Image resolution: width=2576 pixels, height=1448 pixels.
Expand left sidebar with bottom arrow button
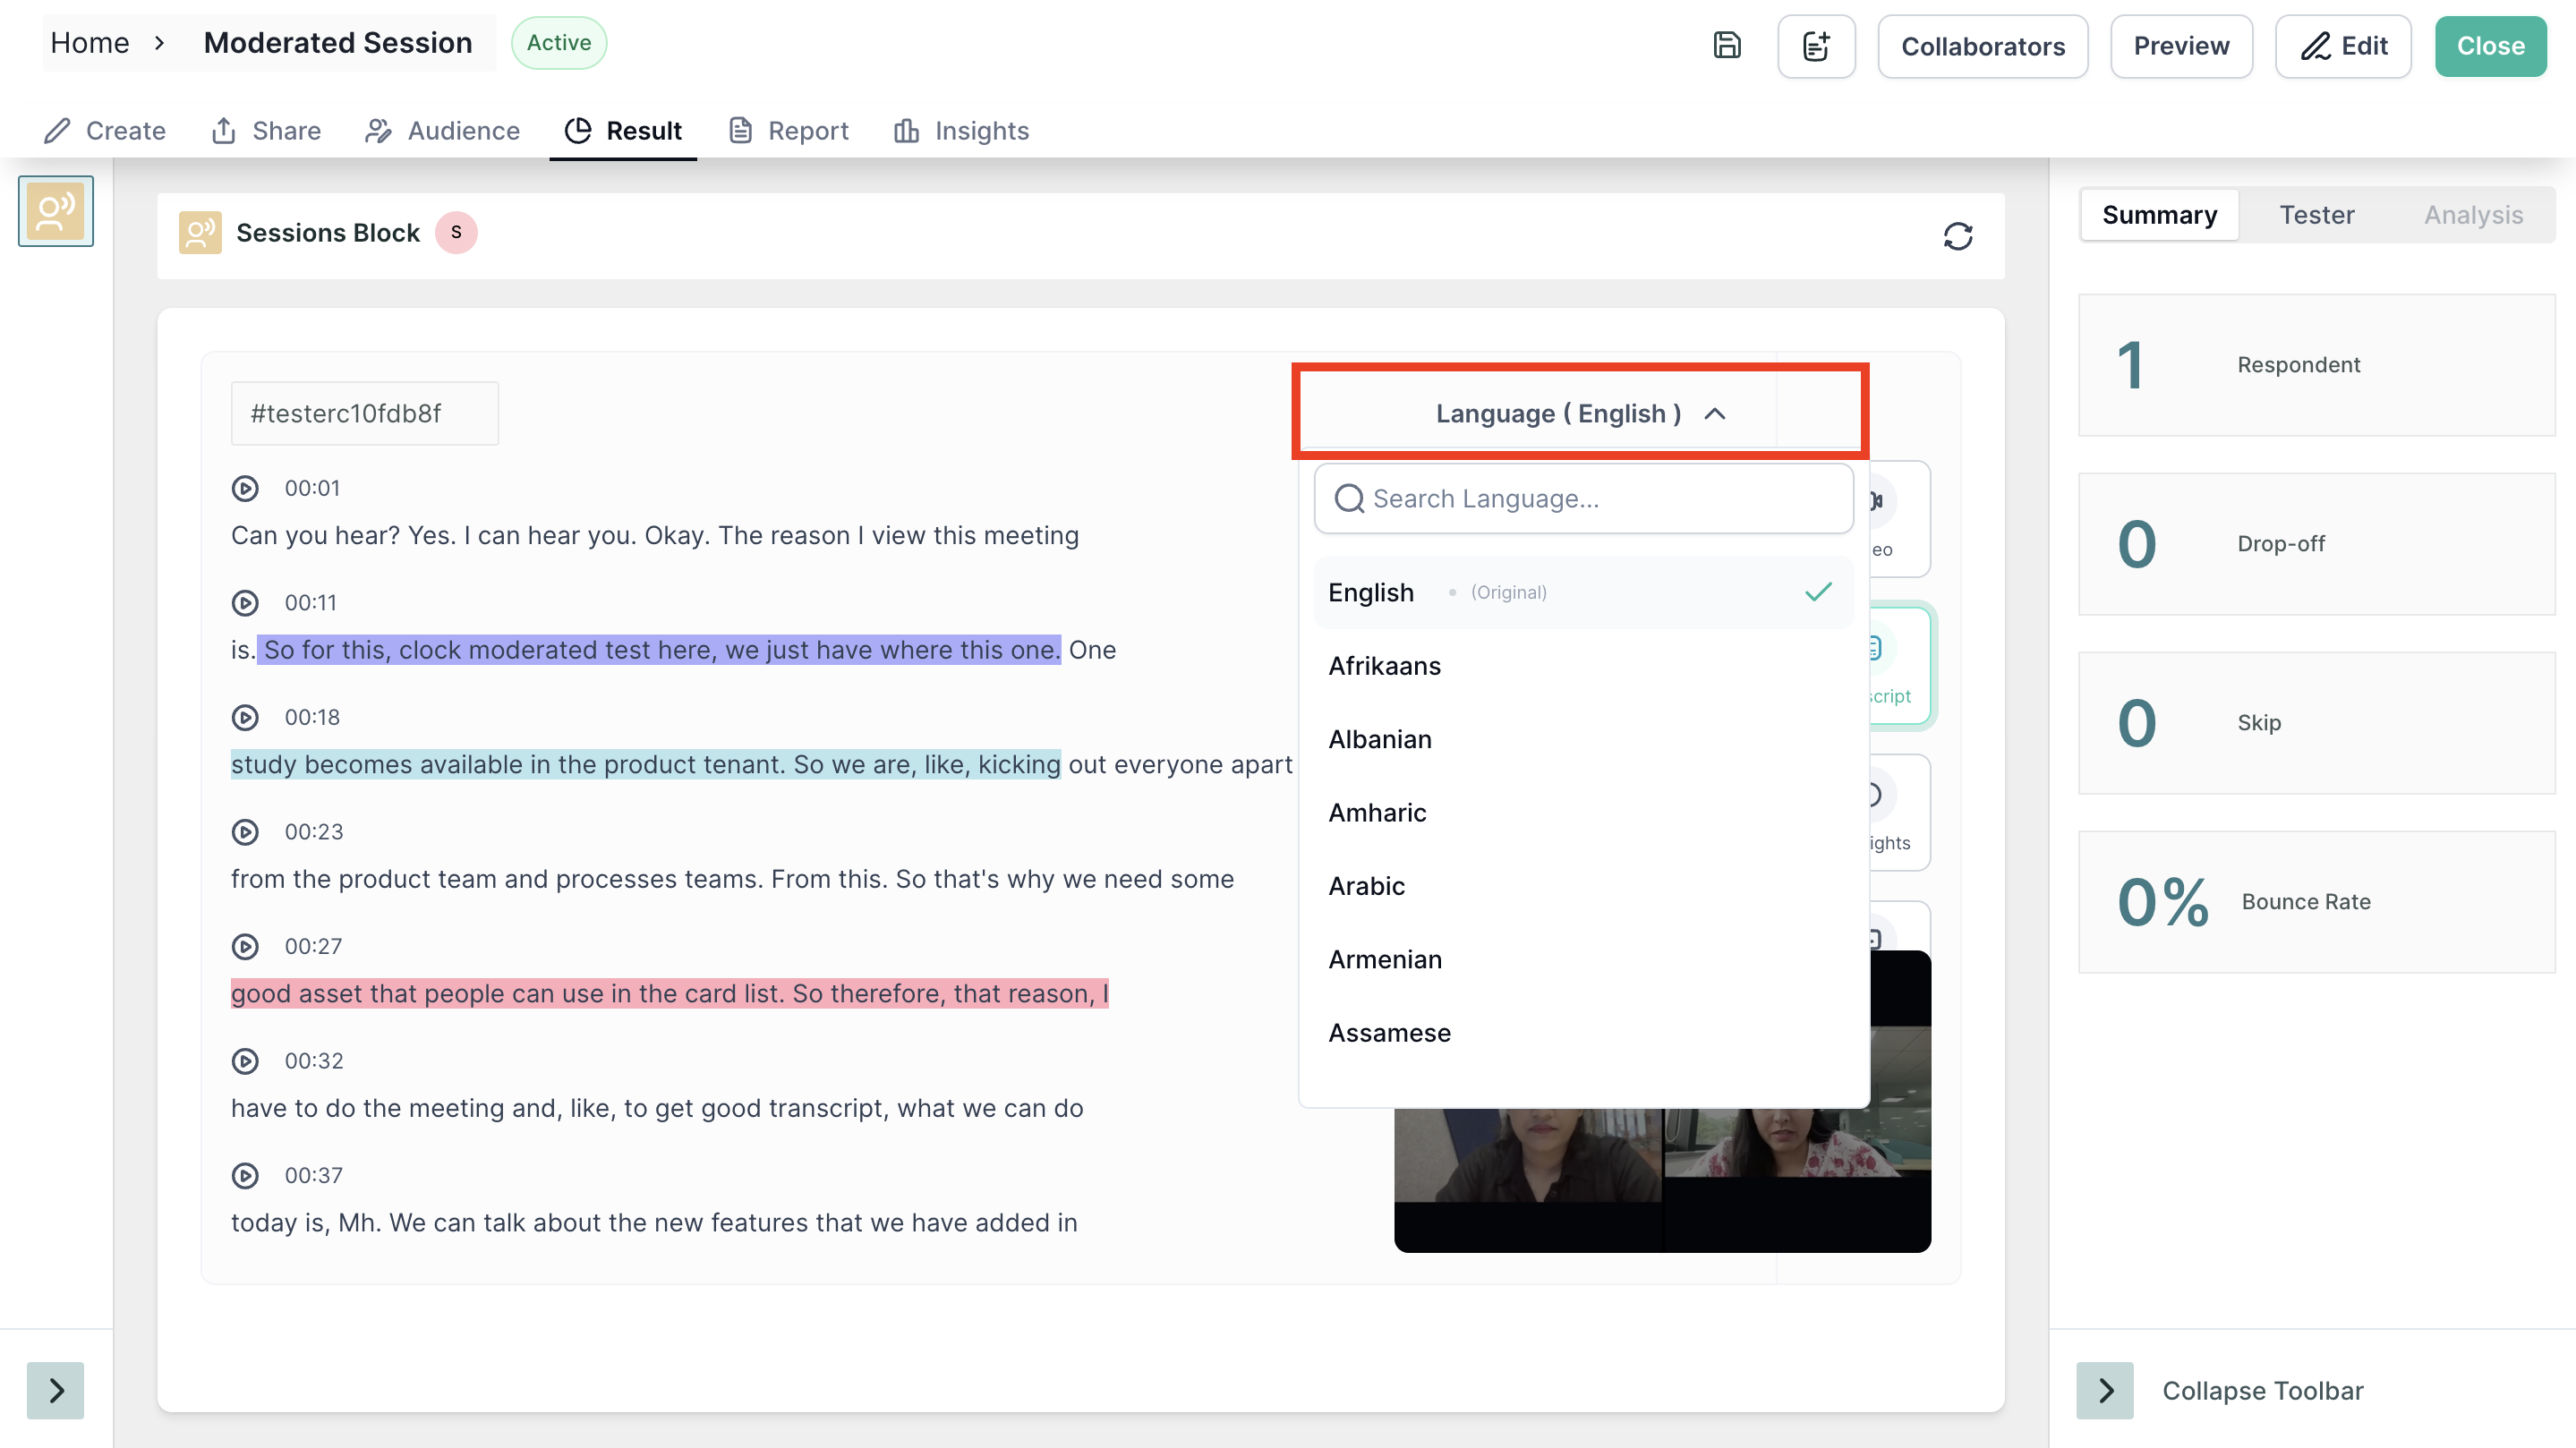(56, 1390)
